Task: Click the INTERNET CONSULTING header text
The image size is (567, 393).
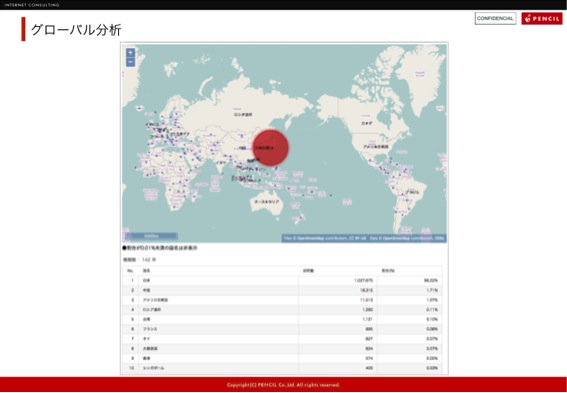Action: pyautogui.click(x=31, y=5)
